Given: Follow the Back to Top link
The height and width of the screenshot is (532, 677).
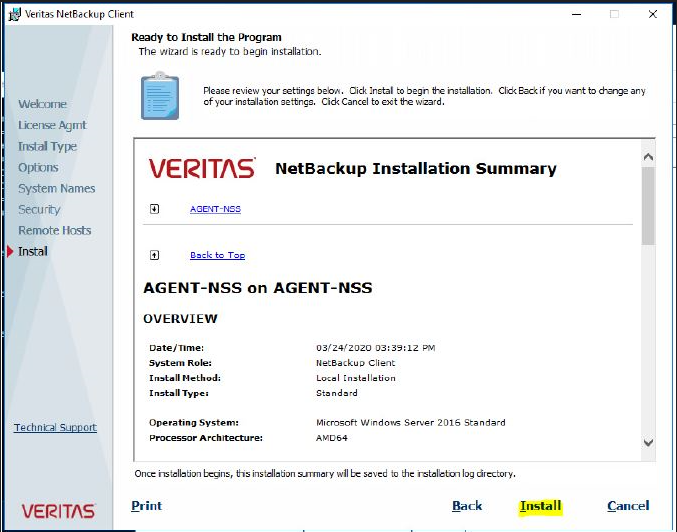Looking at the screenshot, I should pyautogui.click(x=218, y=255).
